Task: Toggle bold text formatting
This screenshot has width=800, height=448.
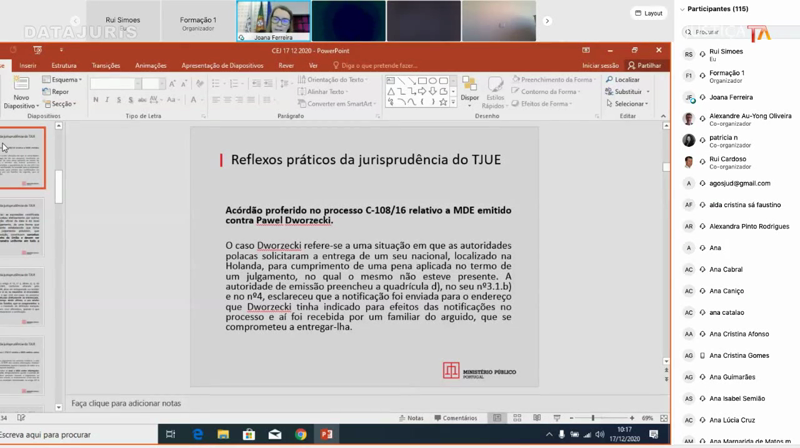Action: click(x=95, y=100)
